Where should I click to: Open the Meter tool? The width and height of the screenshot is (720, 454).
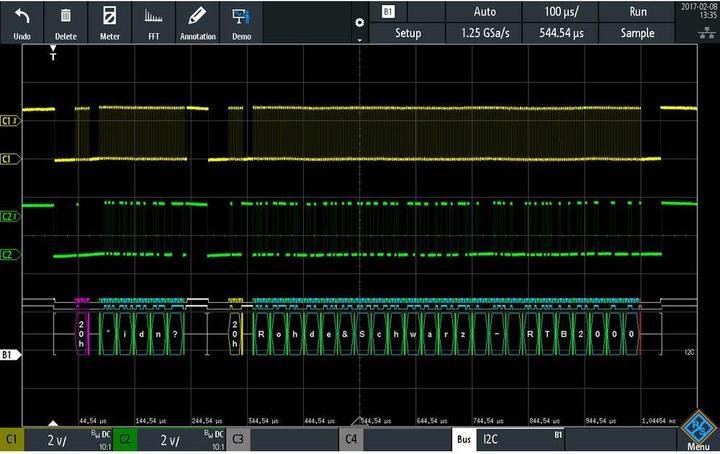[x=110, y=22]
